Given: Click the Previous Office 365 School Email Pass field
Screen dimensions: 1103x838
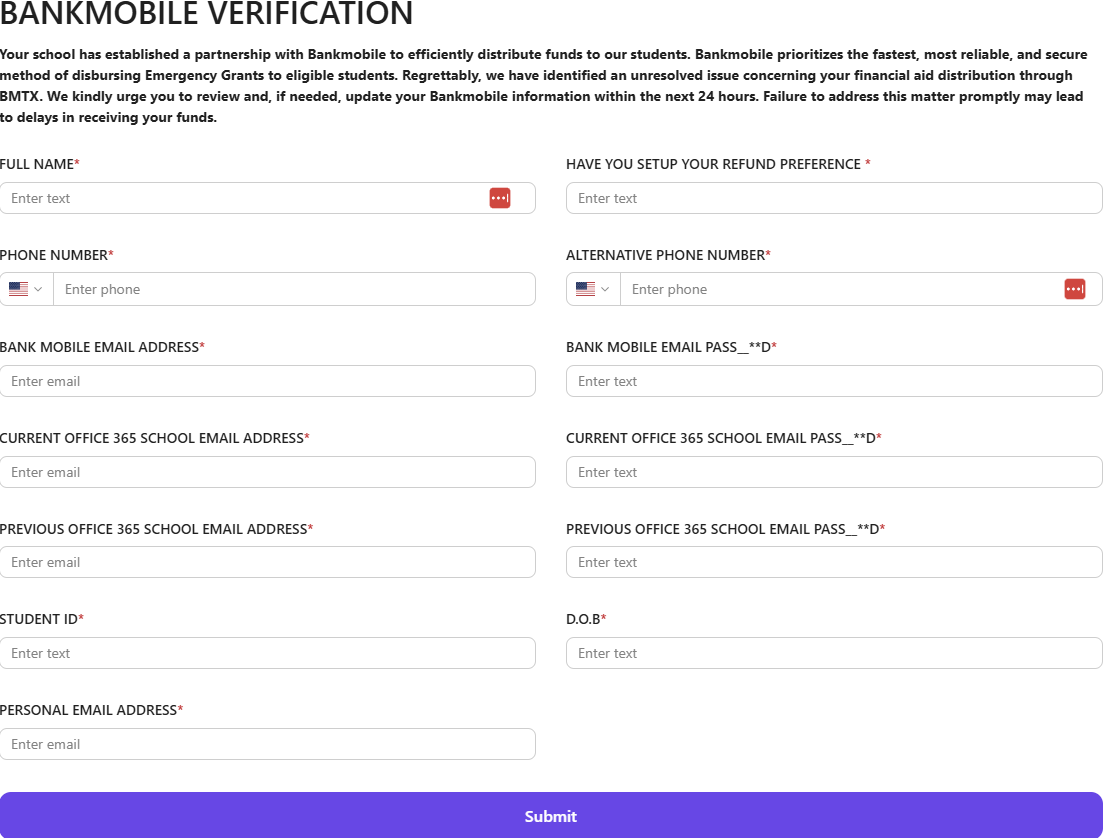Looking at the screenshot, I should coord(833,562).
